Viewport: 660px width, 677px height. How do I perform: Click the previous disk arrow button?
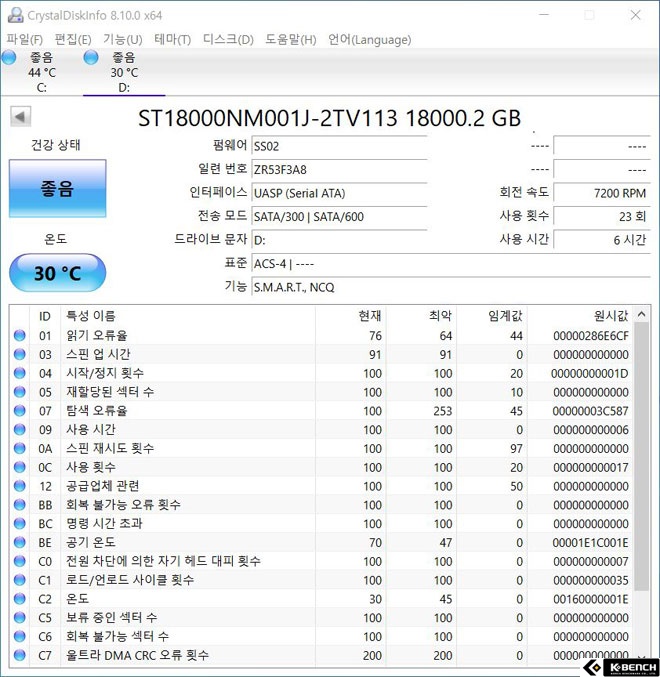pos(20,117)
